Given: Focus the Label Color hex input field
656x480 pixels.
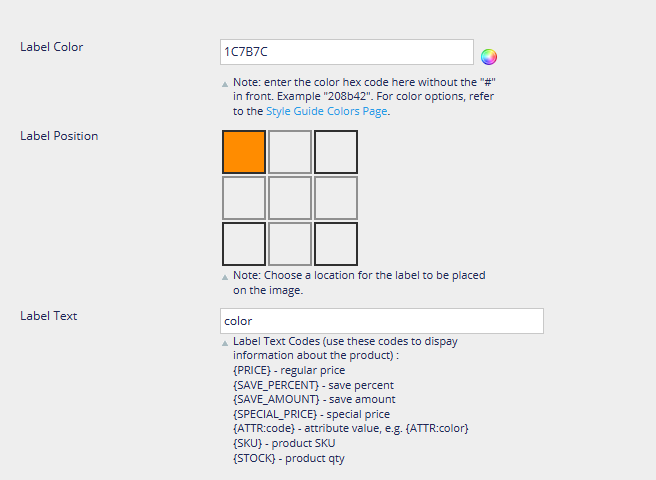Looking at the screenshot, I should tap(346, 52).
